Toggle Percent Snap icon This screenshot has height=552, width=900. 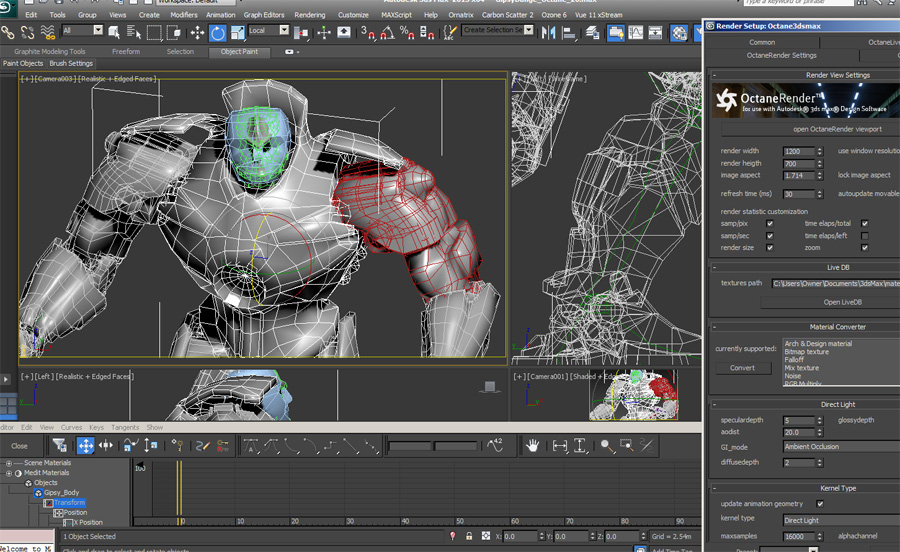[x=407, y=33]
